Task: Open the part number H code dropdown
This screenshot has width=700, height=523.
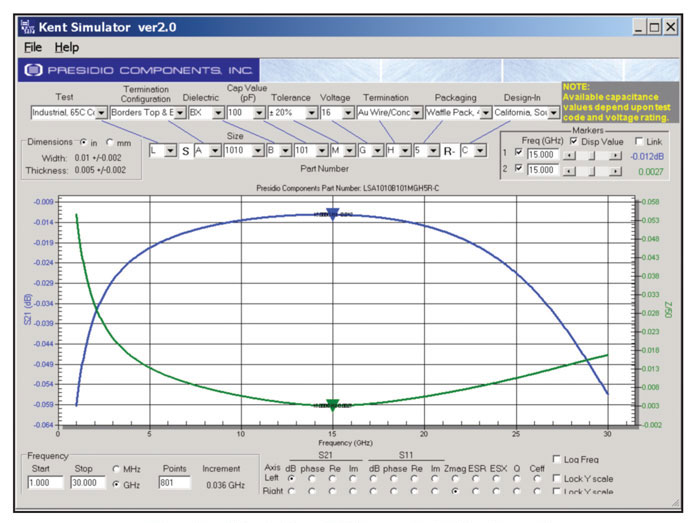Action: [405, 151]
